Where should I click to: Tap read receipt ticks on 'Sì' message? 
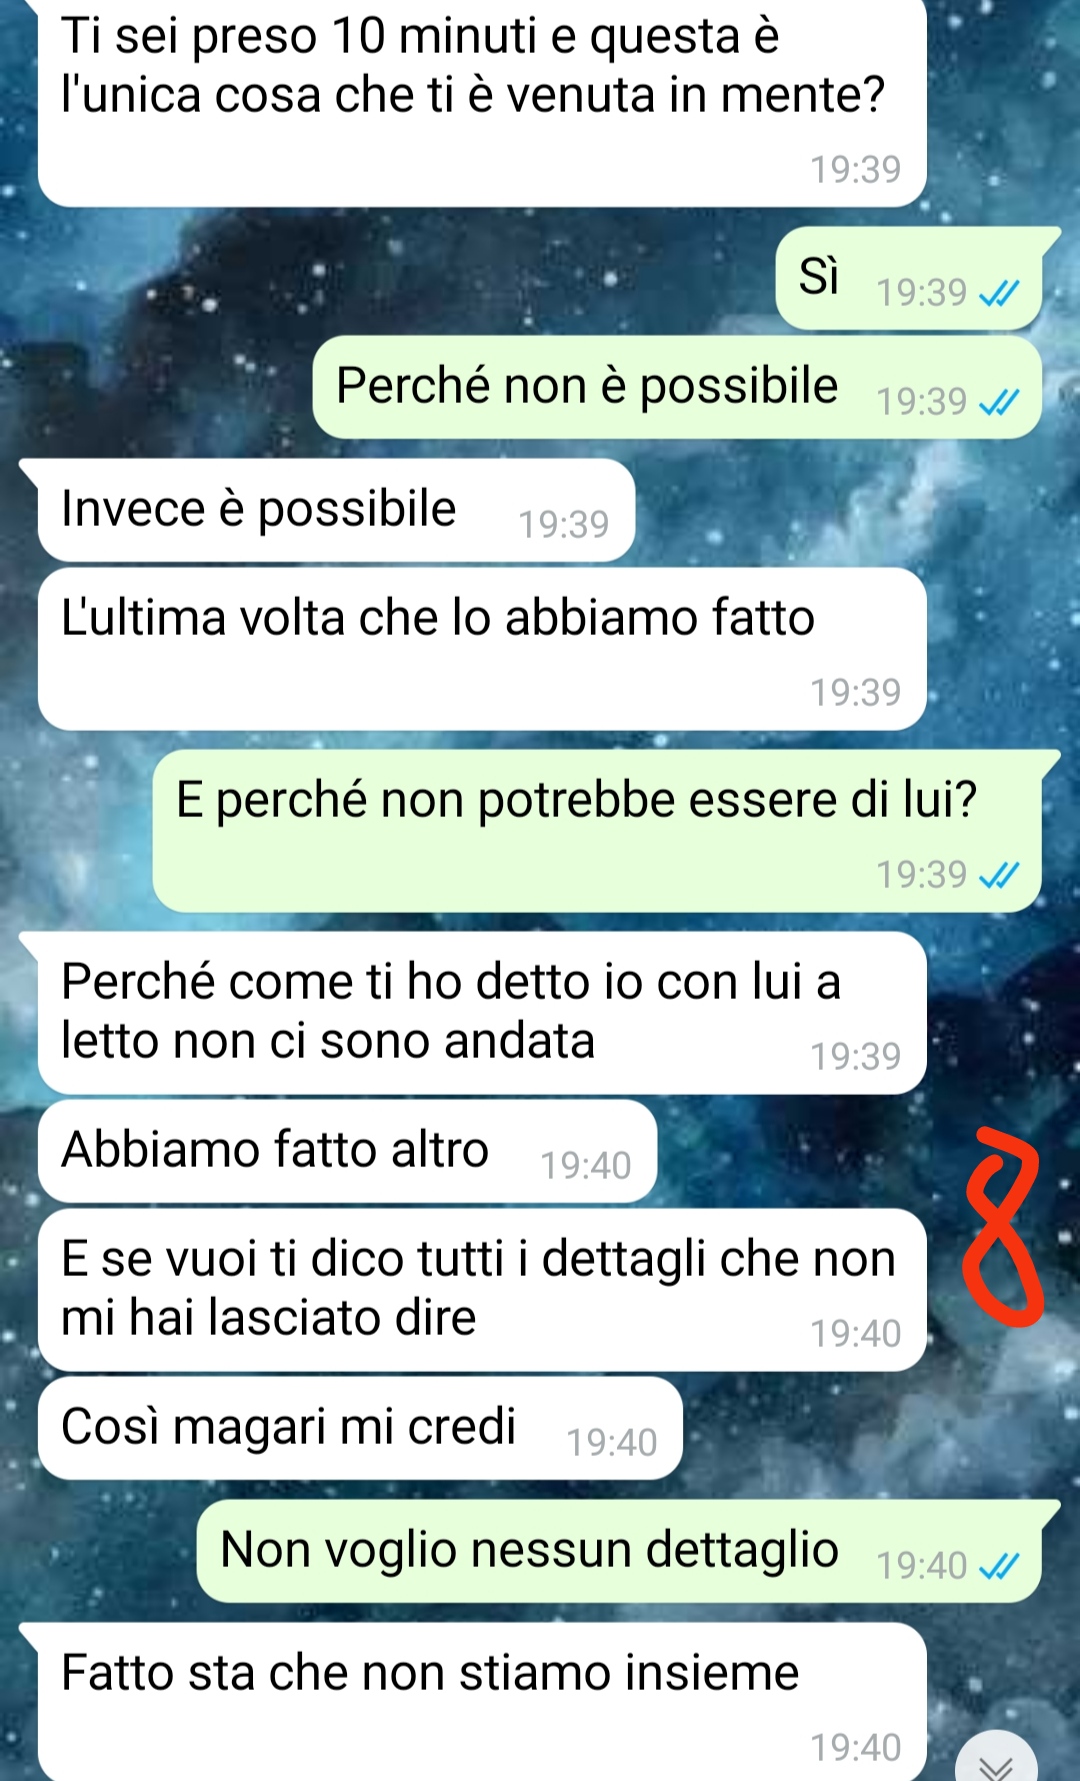coord(999,293)
